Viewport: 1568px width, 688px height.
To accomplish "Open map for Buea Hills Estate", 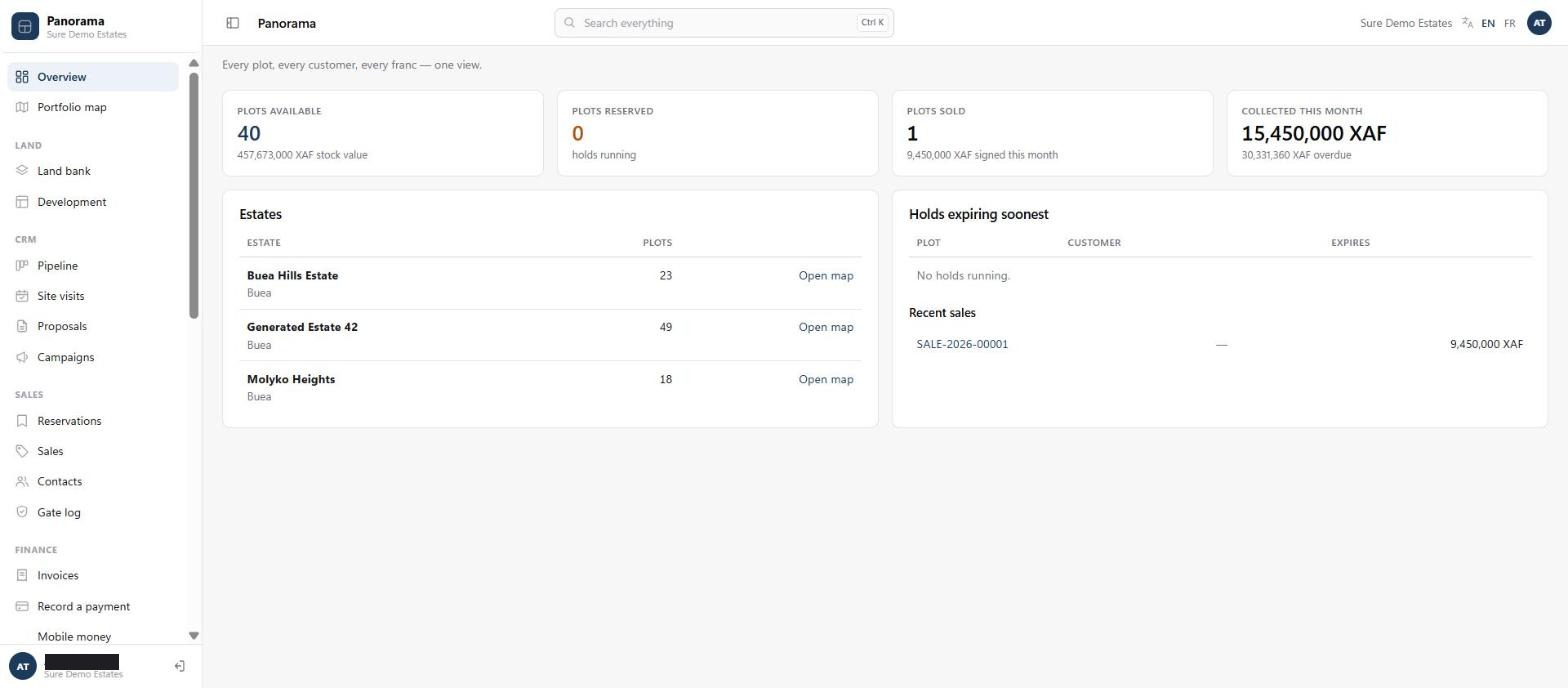I will pyautogui.click(x=826, y=276).
